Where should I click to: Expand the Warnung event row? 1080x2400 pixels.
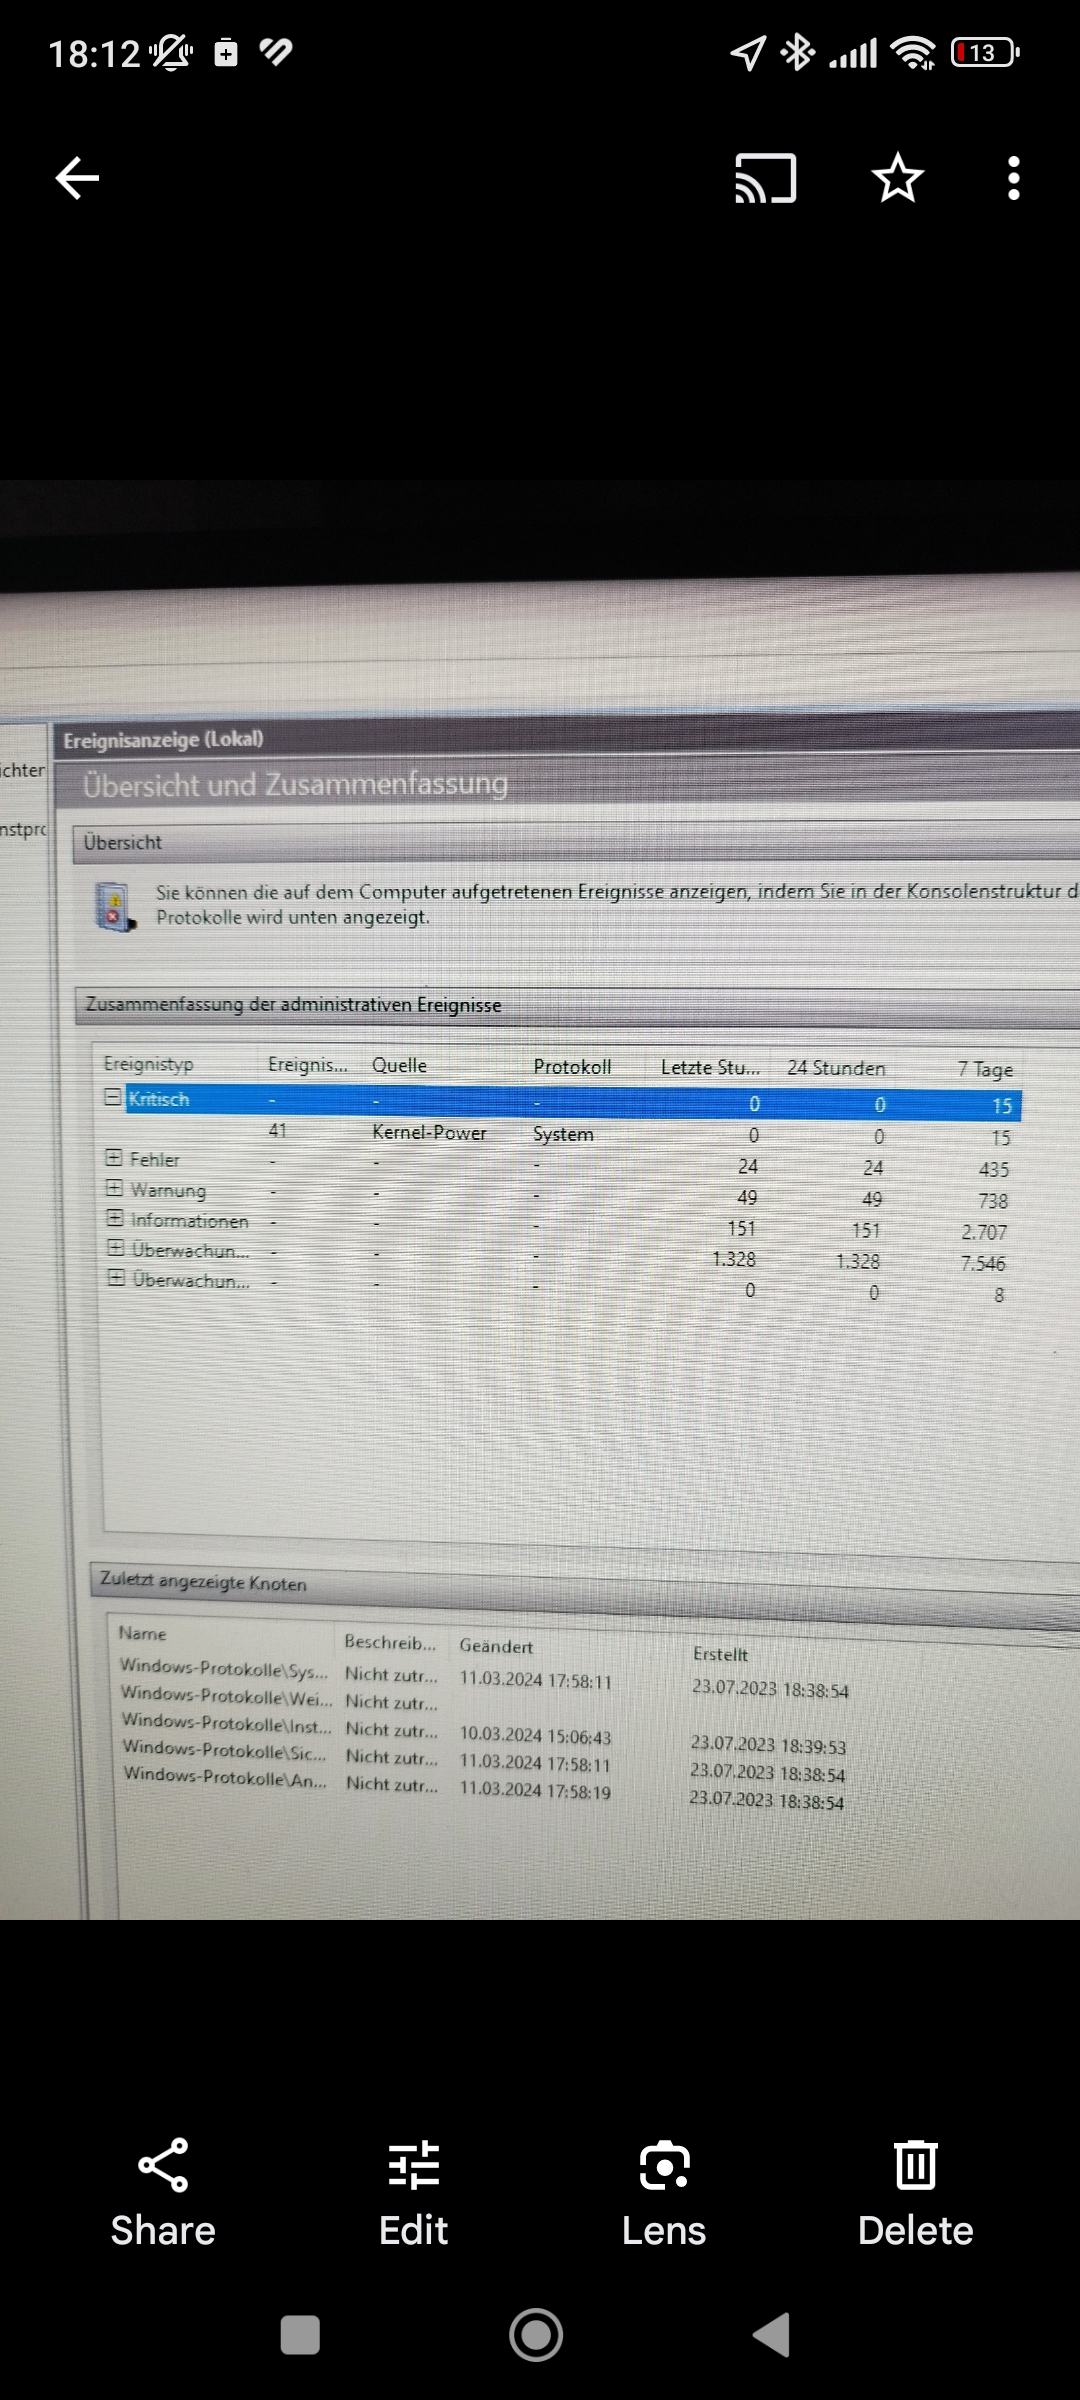[x=115, y=1188]
